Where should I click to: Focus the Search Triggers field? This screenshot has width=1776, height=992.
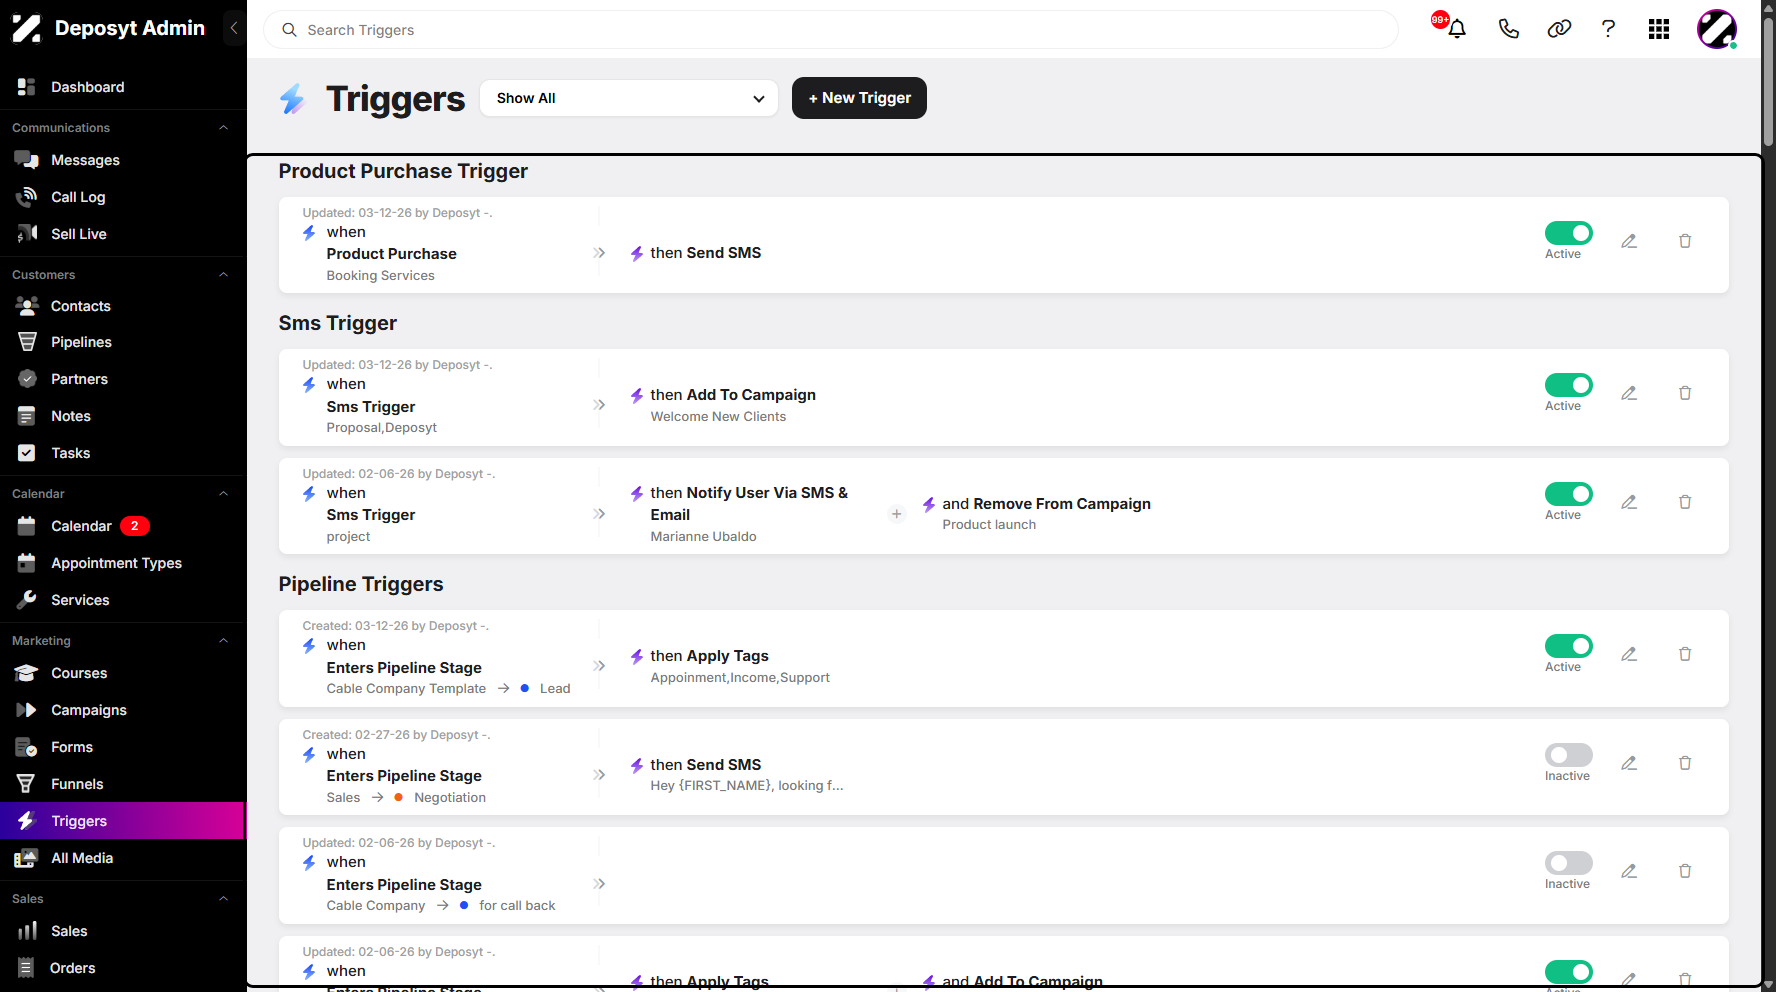[830, 30]
